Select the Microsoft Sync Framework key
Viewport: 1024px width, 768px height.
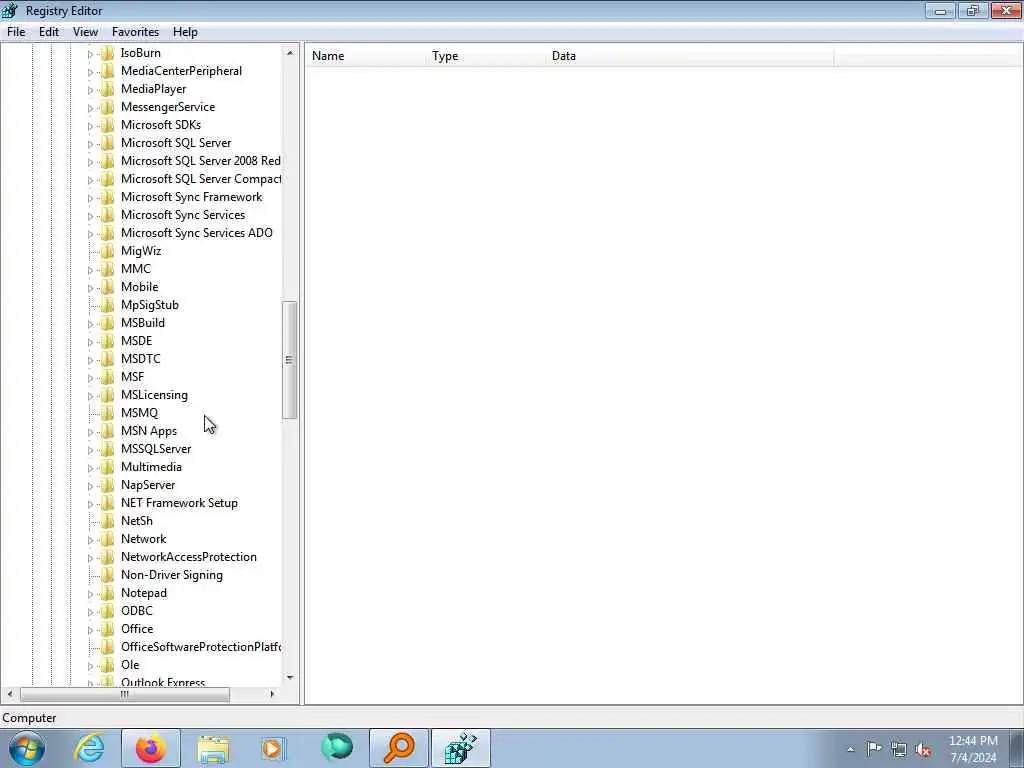tap(191, 197)
